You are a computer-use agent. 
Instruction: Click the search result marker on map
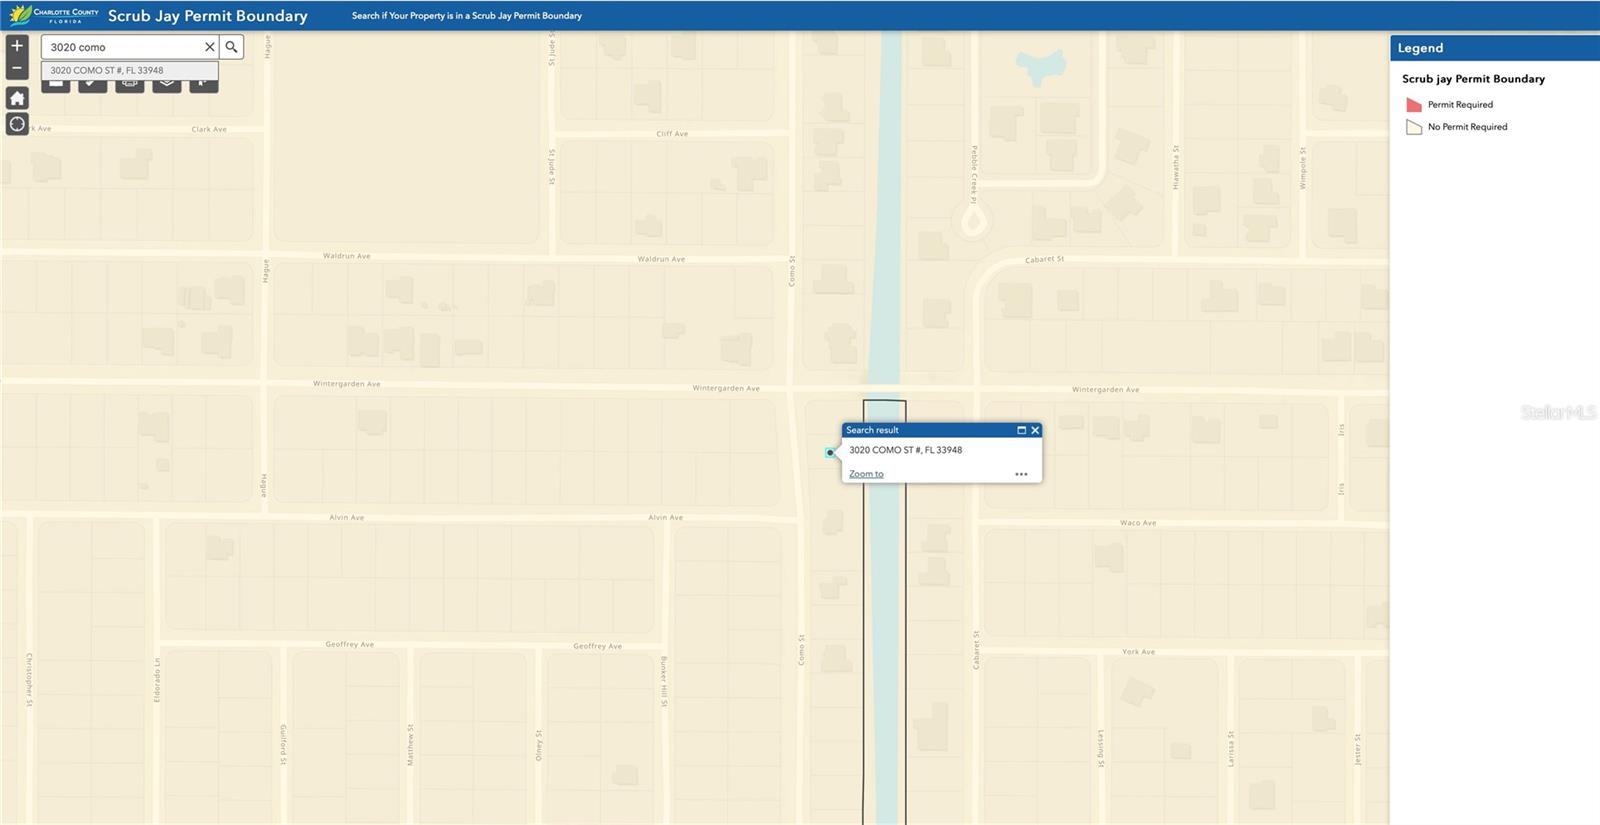coord(830,453)
